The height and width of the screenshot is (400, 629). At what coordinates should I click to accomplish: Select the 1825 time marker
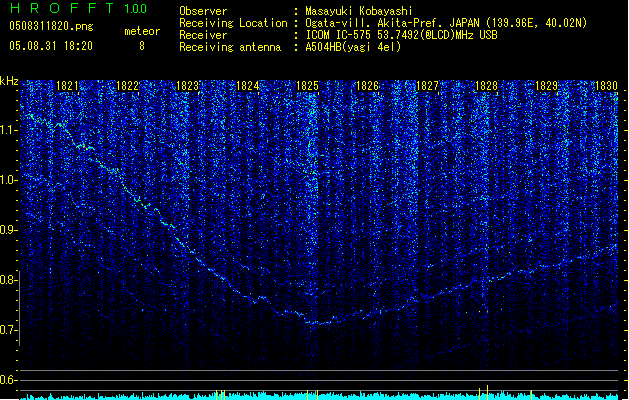[307, 87]
